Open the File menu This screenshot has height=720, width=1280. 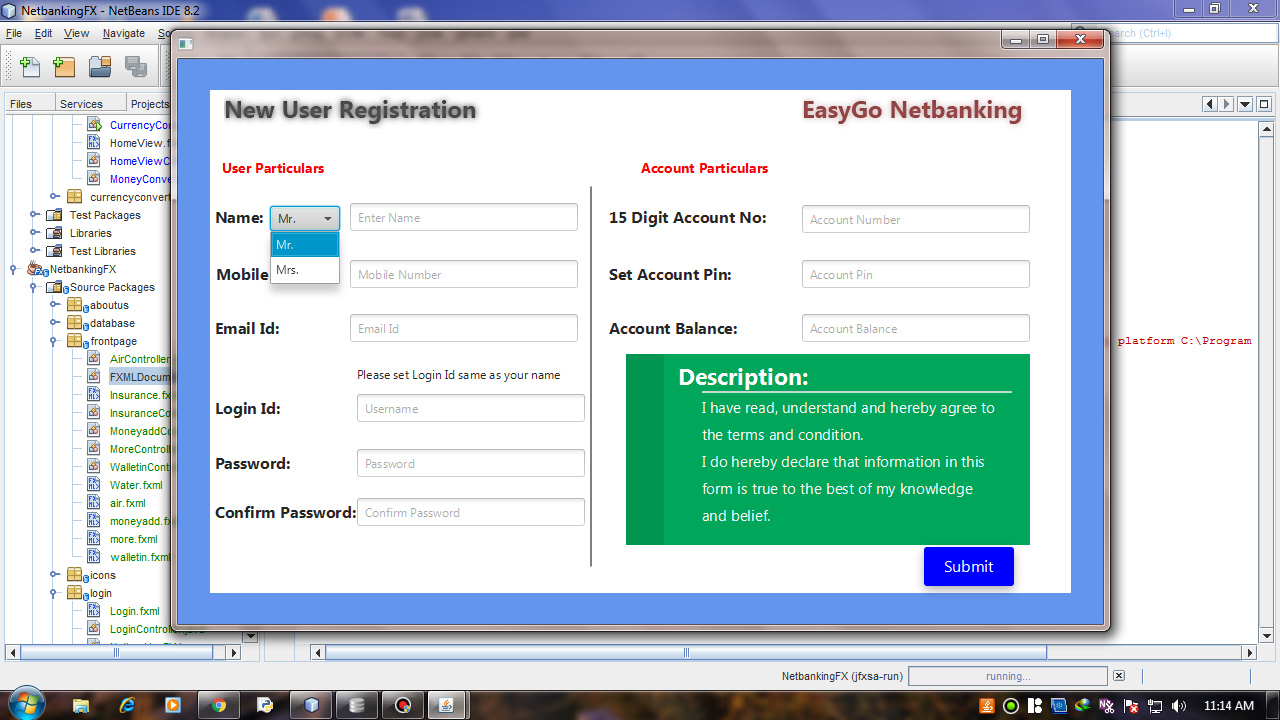tap(14, 33)
